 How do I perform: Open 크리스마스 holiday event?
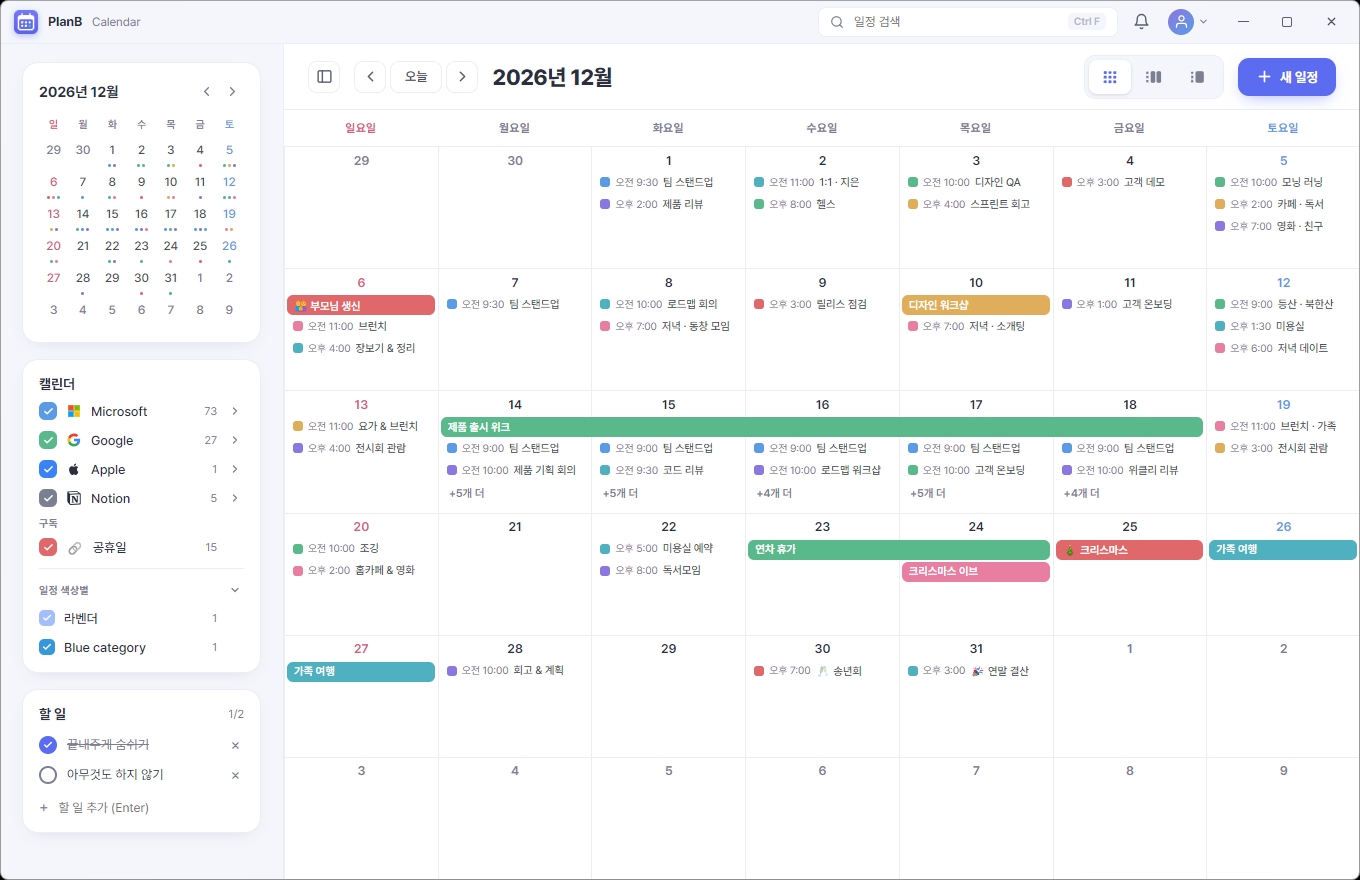tap(1129, 550)
